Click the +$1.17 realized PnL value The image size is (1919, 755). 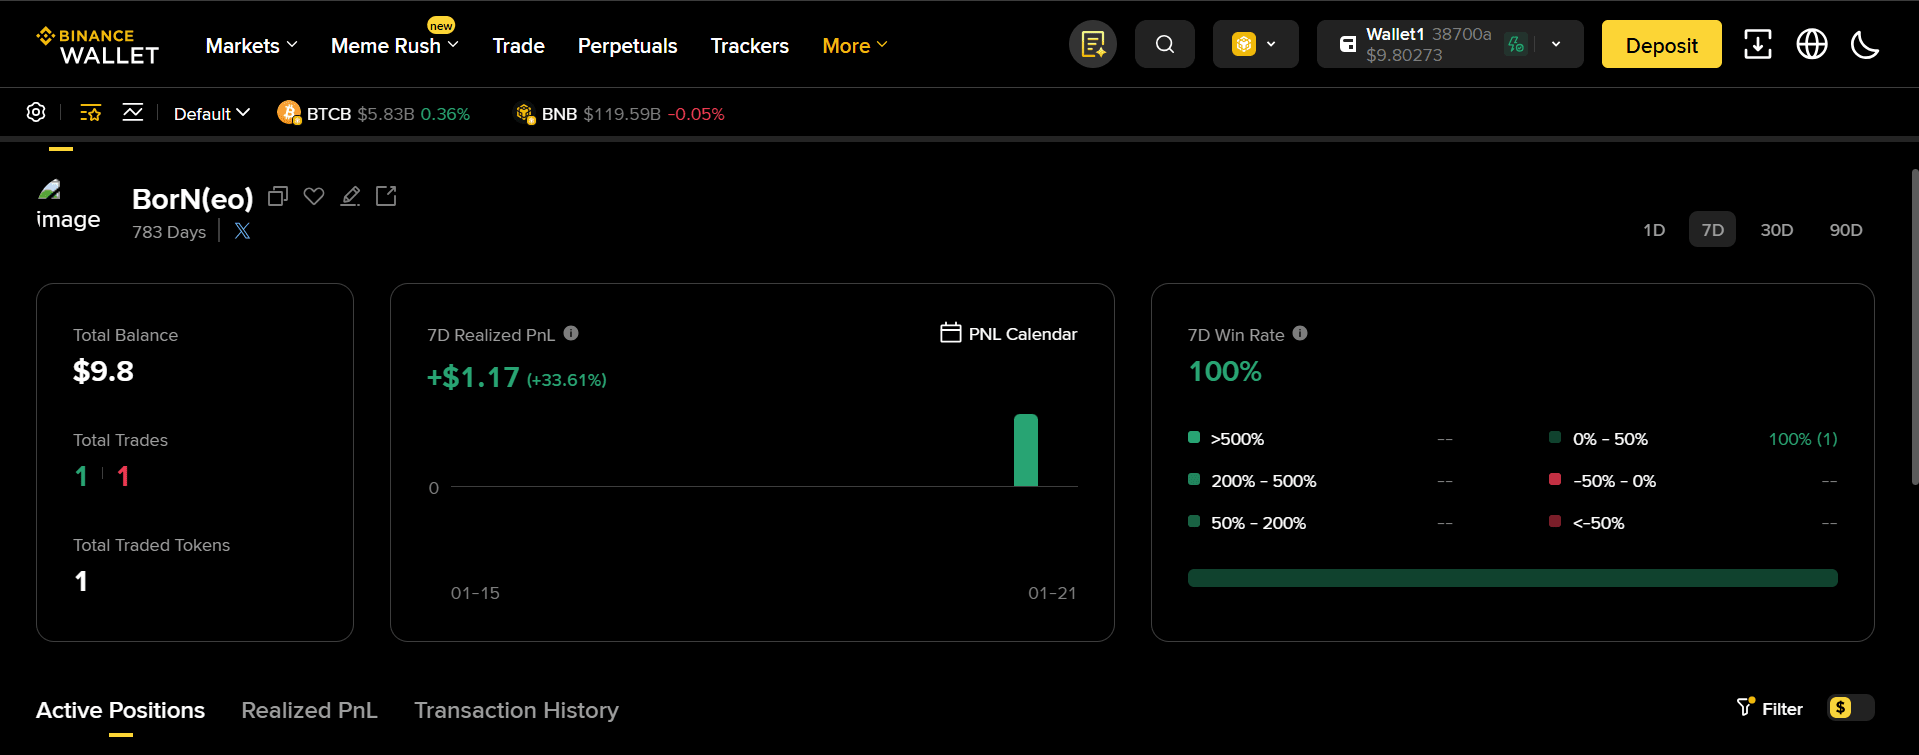(x=473, y=377)
